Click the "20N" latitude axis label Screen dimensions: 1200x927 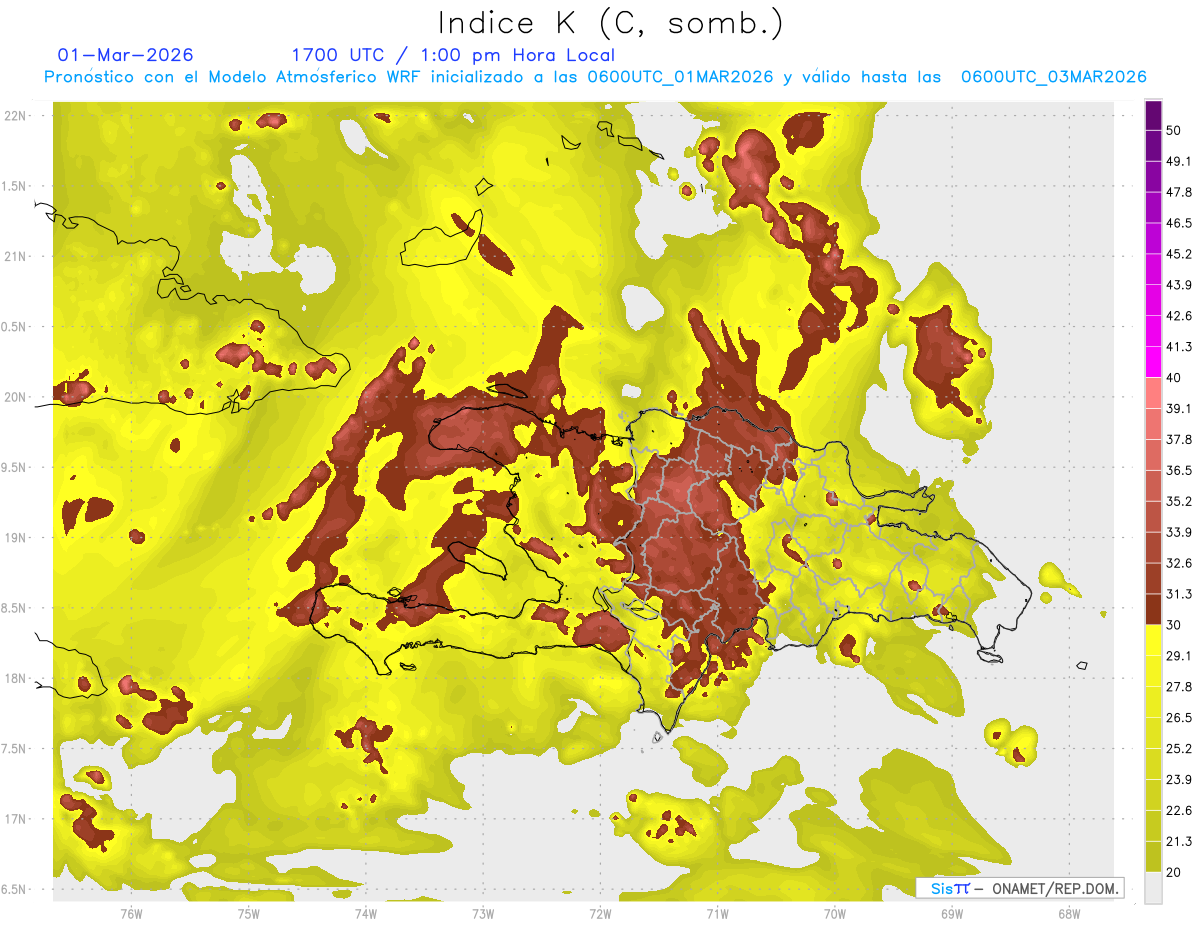pyautogui.click(x=16, y=397)
